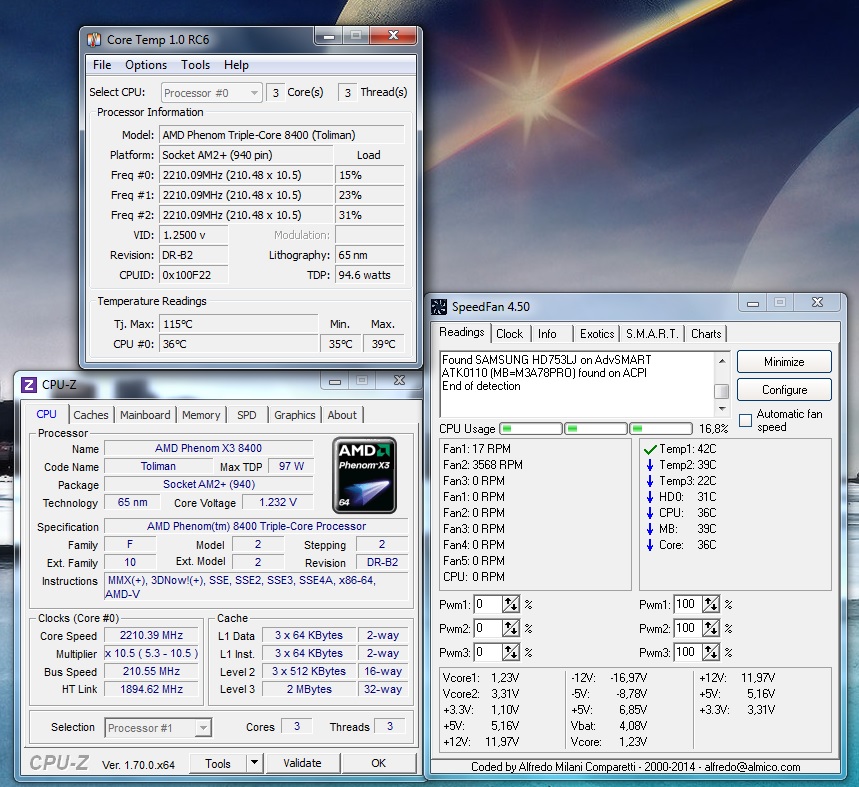Click the CPU-Z purple Z title icon

pos(28,384)
